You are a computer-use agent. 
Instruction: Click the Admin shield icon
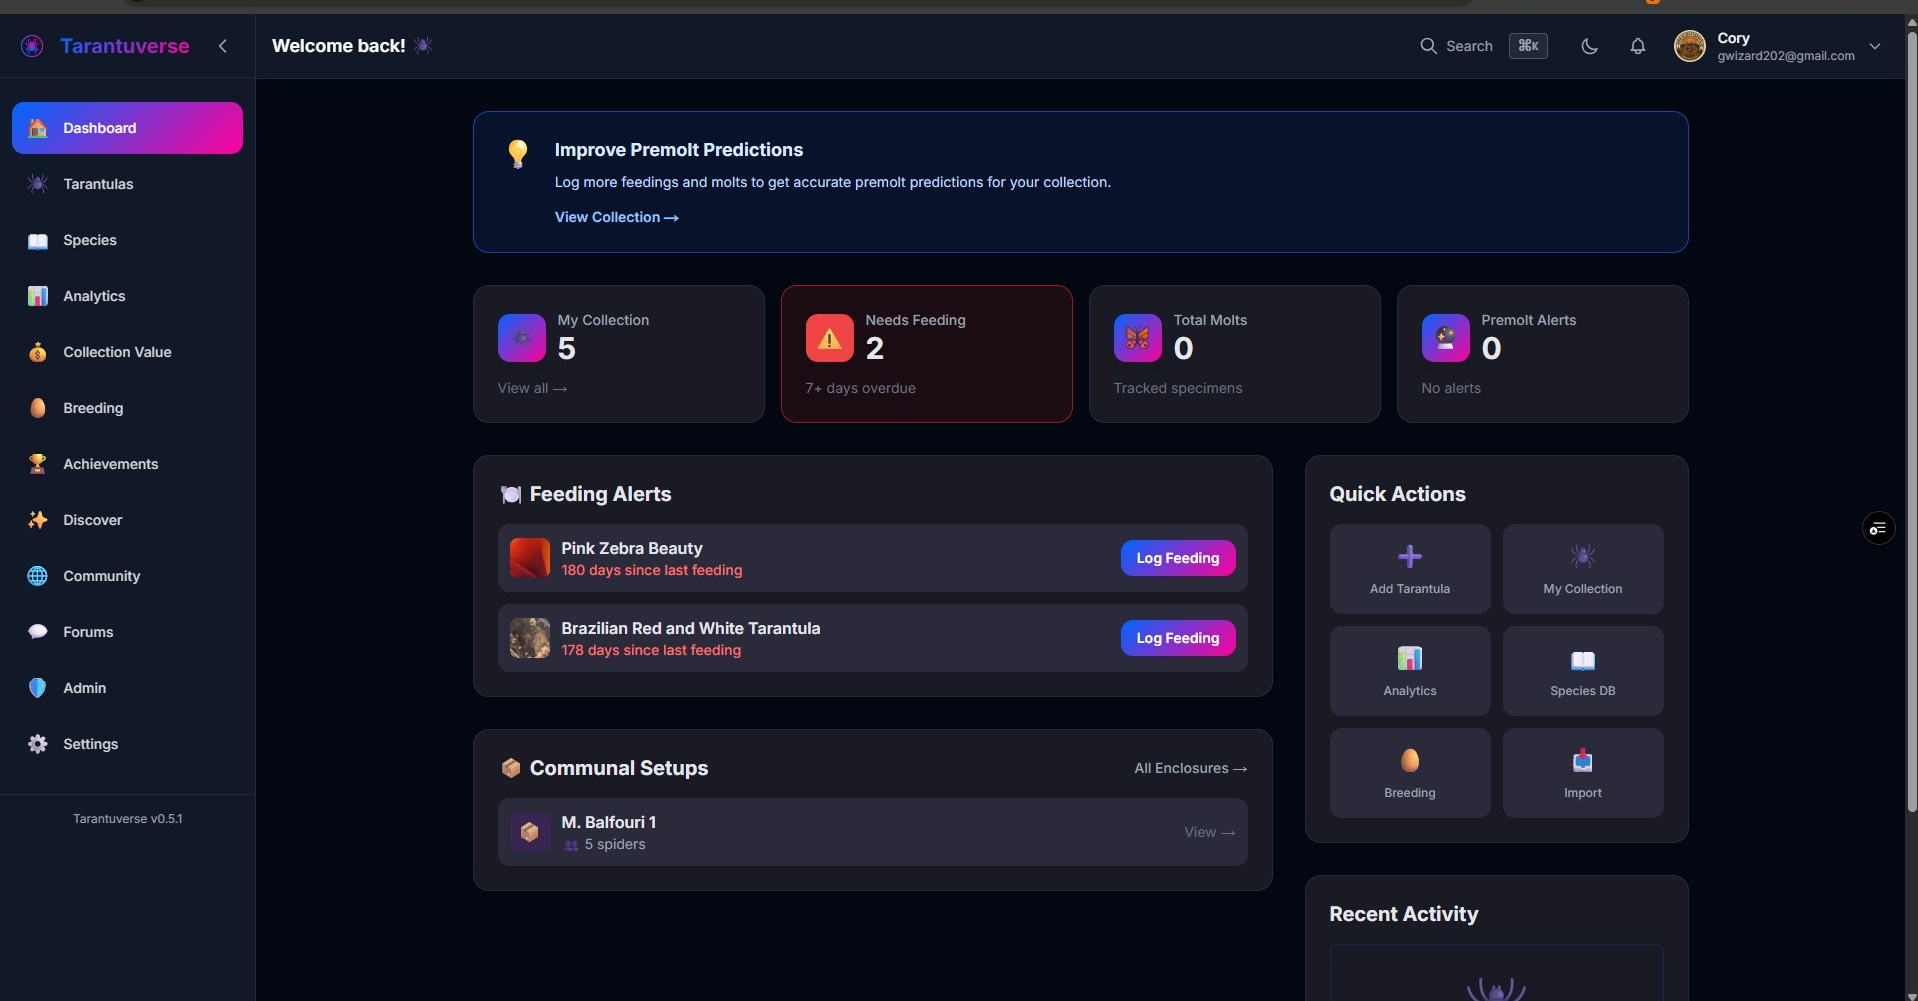coord(38,688)
